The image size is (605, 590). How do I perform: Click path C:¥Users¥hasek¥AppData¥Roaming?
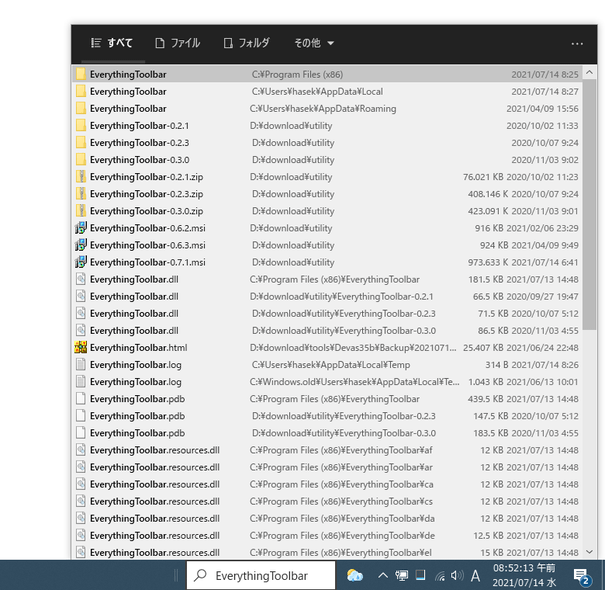tap(323, 109)
